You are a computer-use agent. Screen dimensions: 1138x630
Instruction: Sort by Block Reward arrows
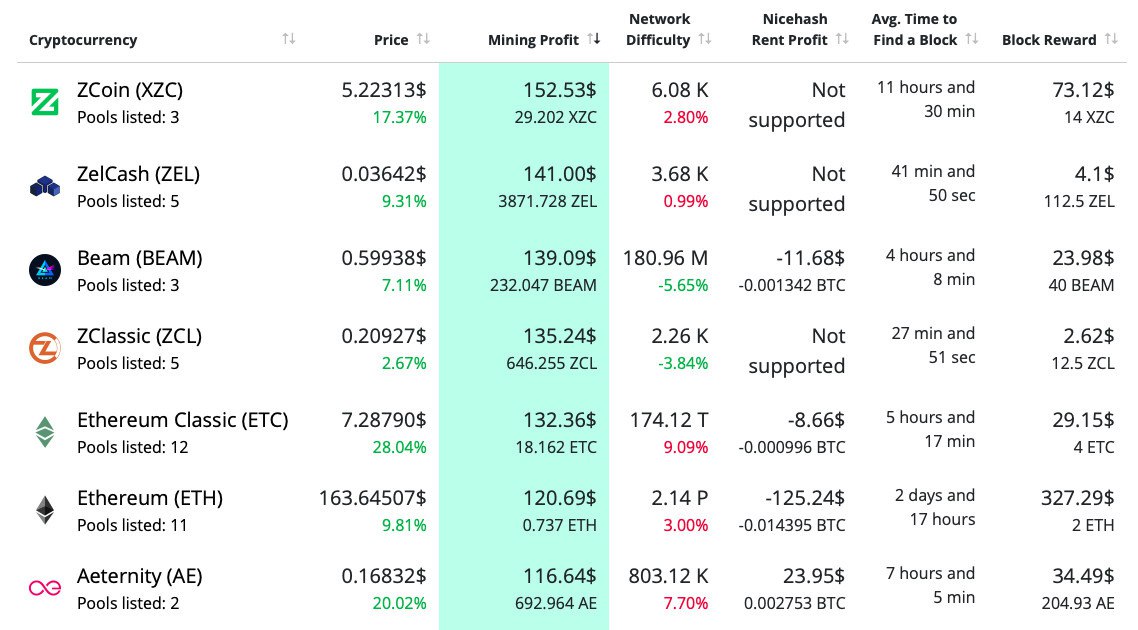[x=1111, y=38]
